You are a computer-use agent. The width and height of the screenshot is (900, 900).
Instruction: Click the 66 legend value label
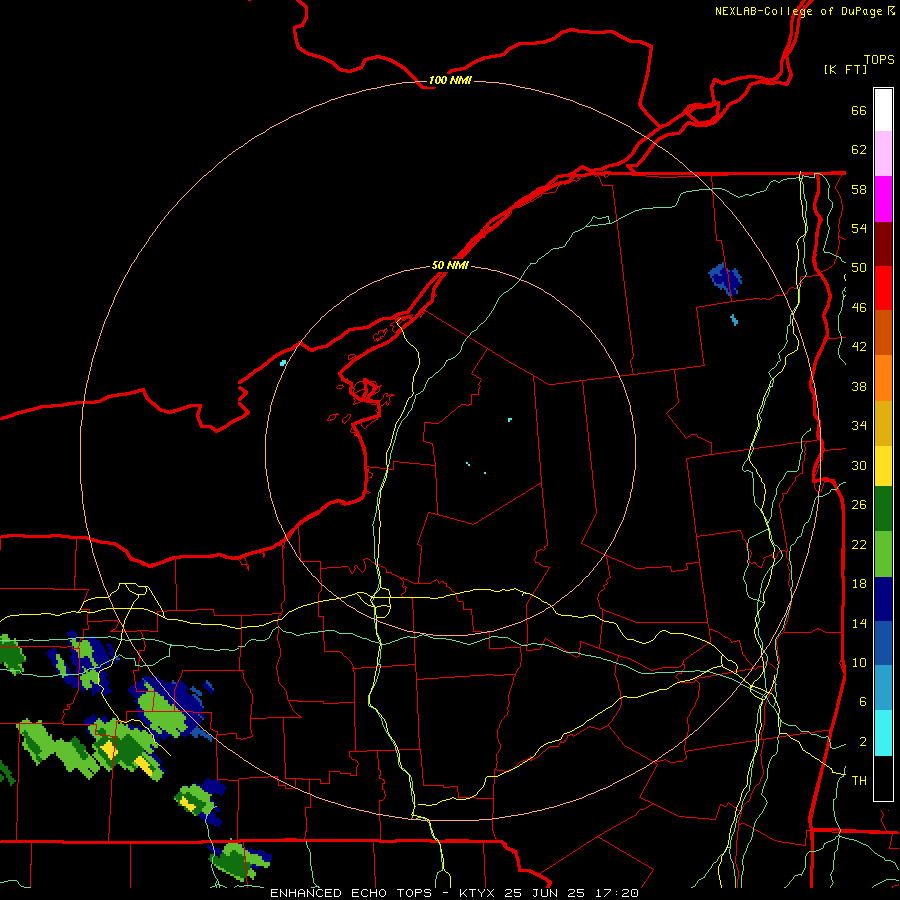pos(859,110)
